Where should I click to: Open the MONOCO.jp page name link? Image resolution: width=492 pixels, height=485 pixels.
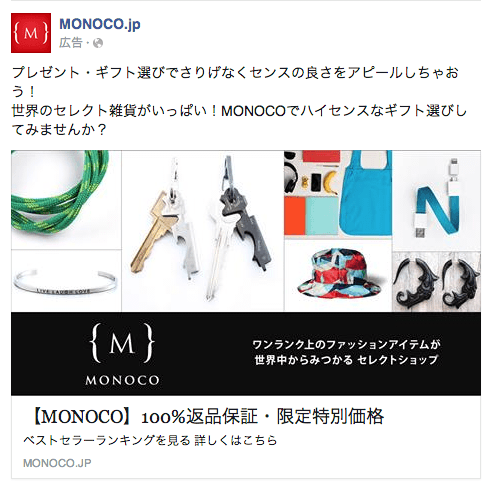100,25
